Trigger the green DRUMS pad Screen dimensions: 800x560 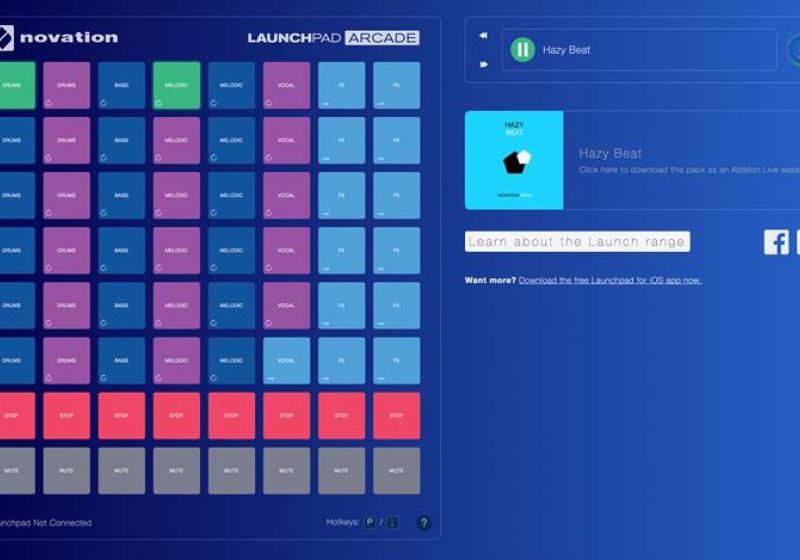[x=16, y=85]
